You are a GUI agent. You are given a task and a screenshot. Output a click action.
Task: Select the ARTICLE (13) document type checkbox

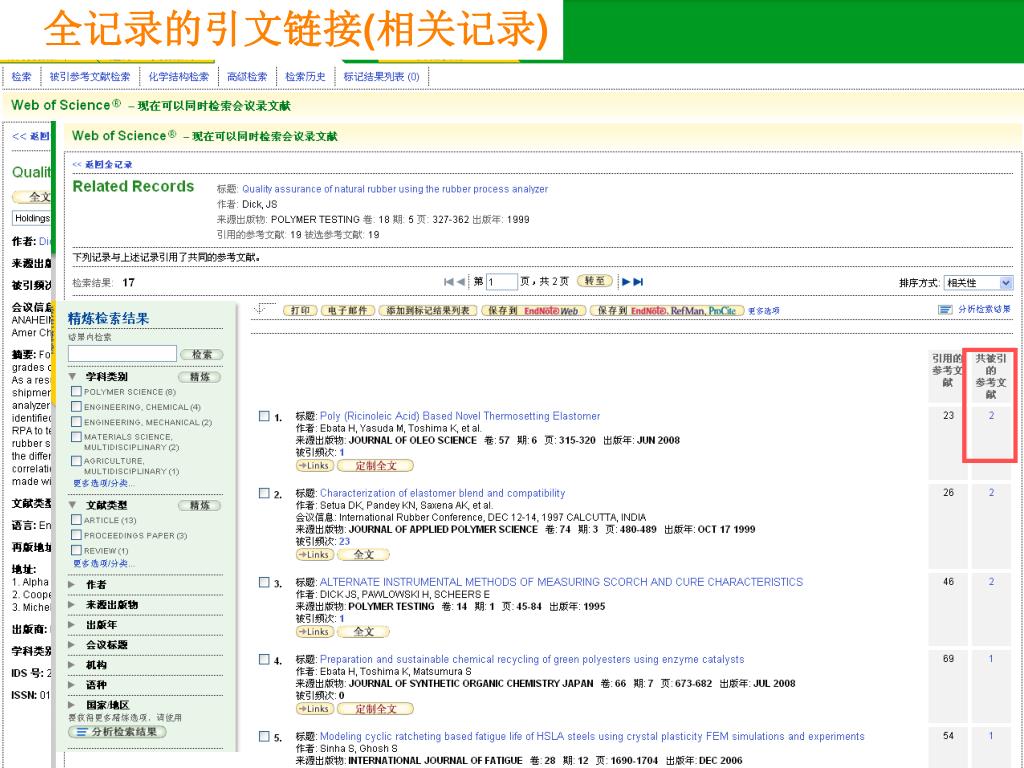(76, 520)
